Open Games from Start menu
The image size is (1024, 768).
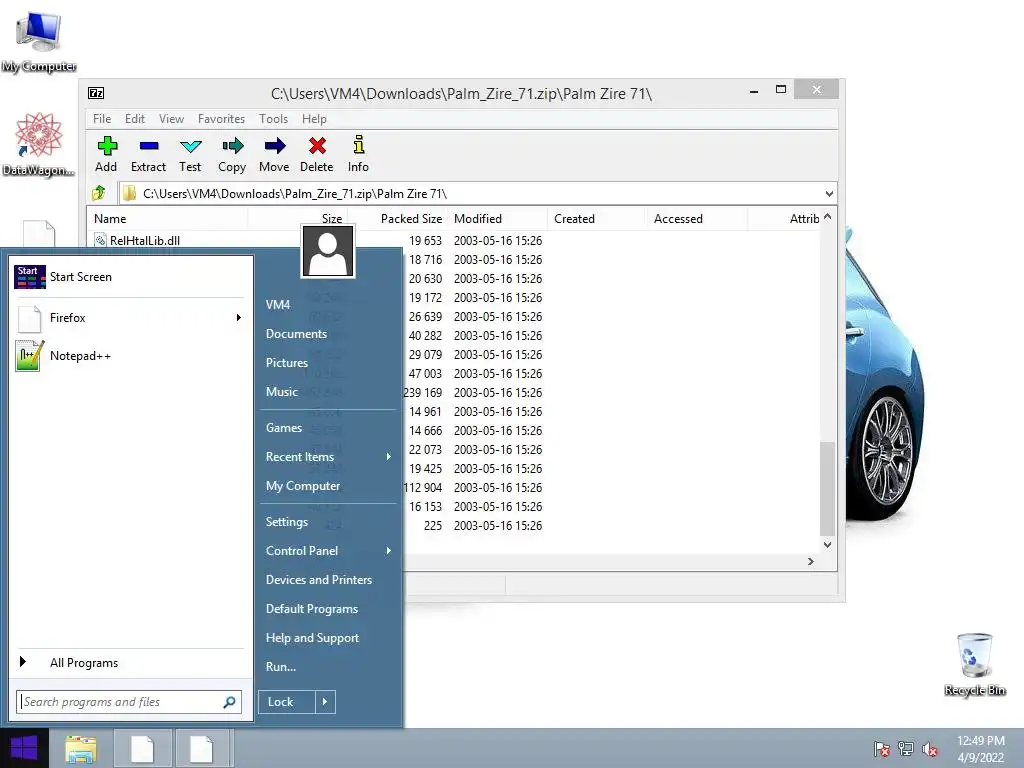click(283, 428)
